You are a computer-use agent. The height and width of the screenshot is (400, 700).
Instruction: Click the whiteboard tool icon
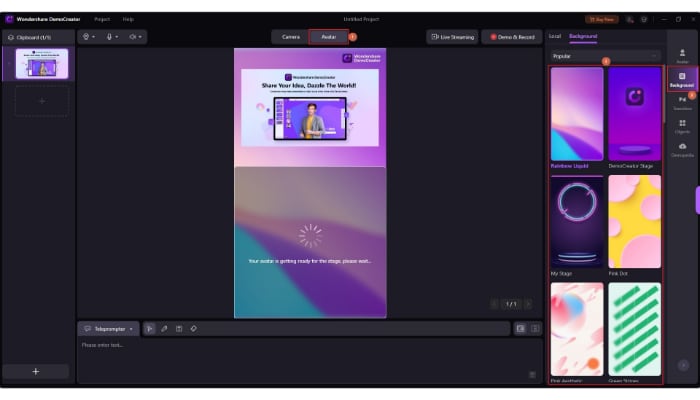pyautogui.click(x=179, y=329)
